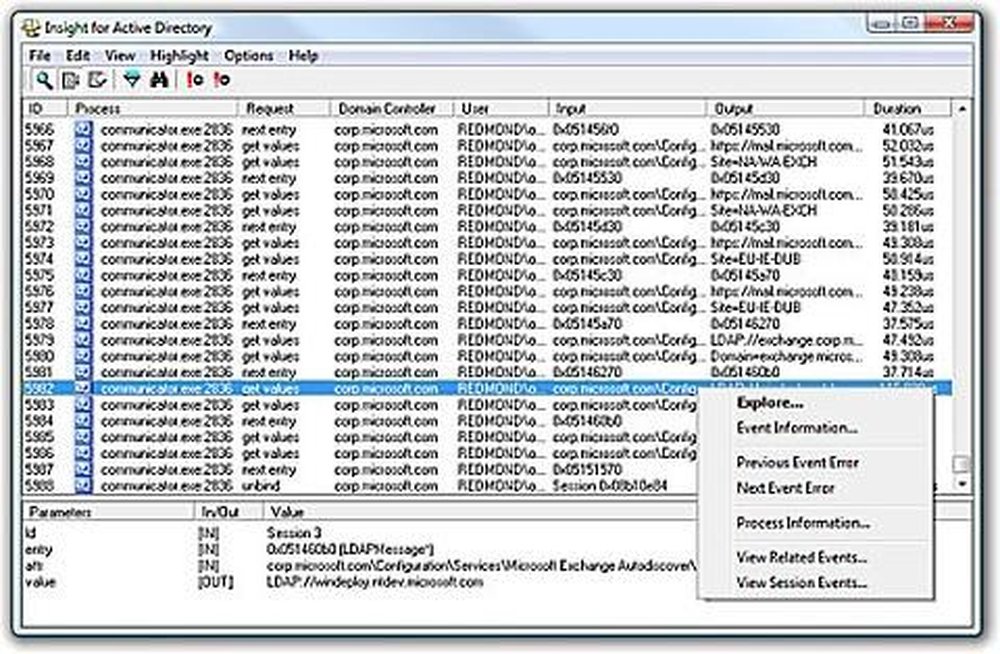Click 'Session 3' value in details pane

pyautogui.click(x=294, y=533)
